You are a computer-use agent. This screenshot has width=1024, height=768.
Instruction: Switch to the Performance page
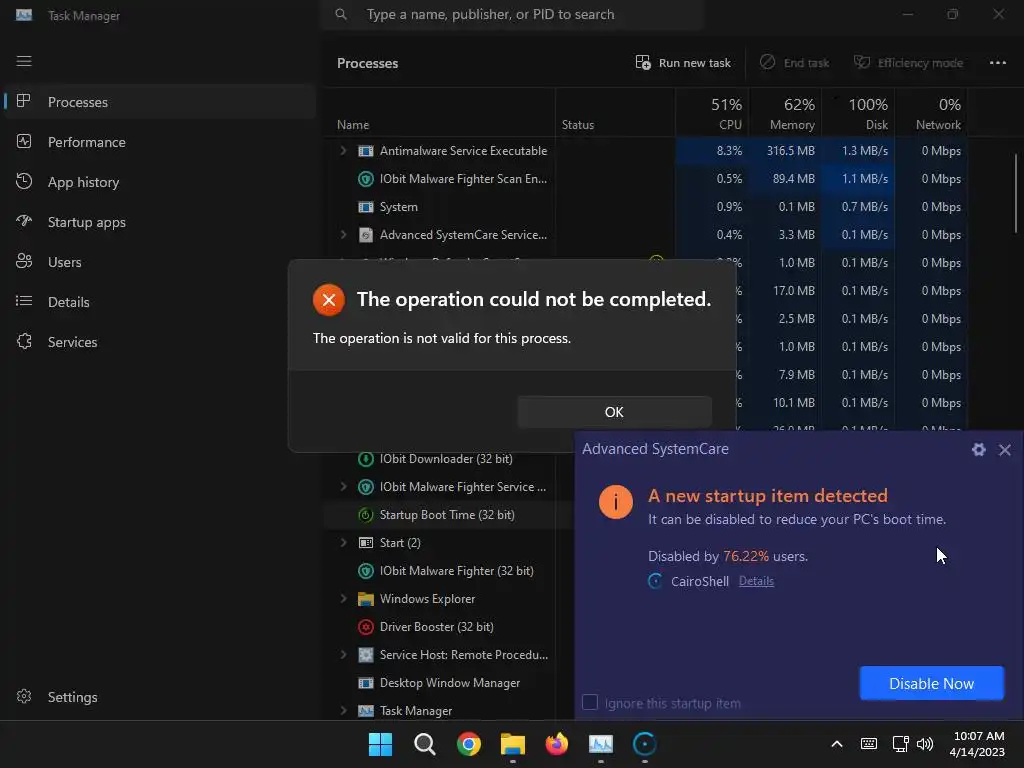[160, 142]
